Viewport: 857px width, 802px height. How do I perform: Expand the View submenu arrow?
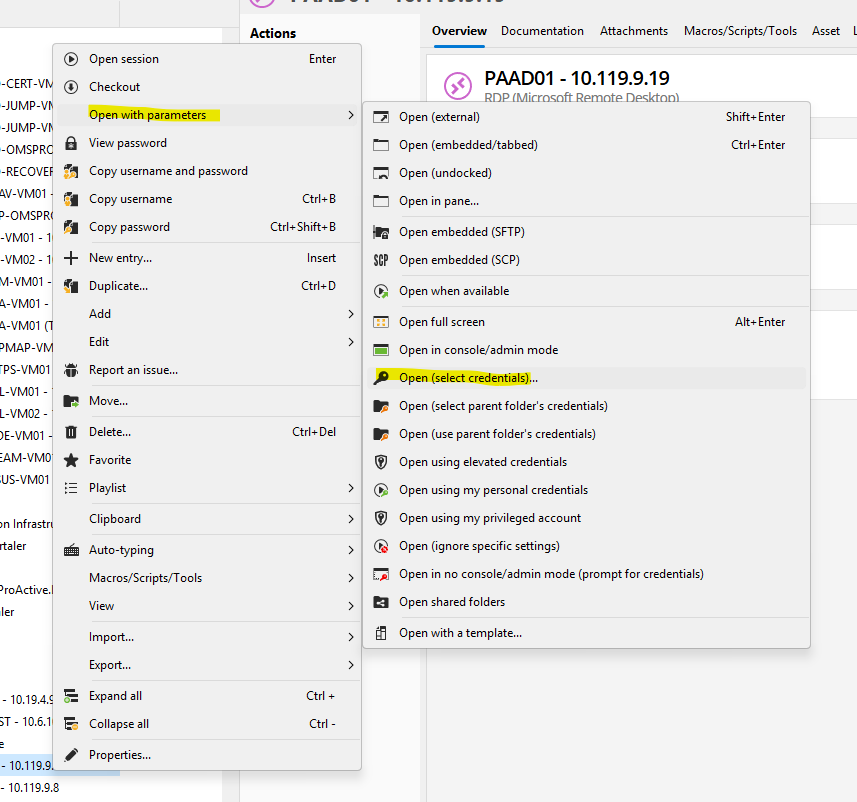pyautogui.click(x=351, y=606)
